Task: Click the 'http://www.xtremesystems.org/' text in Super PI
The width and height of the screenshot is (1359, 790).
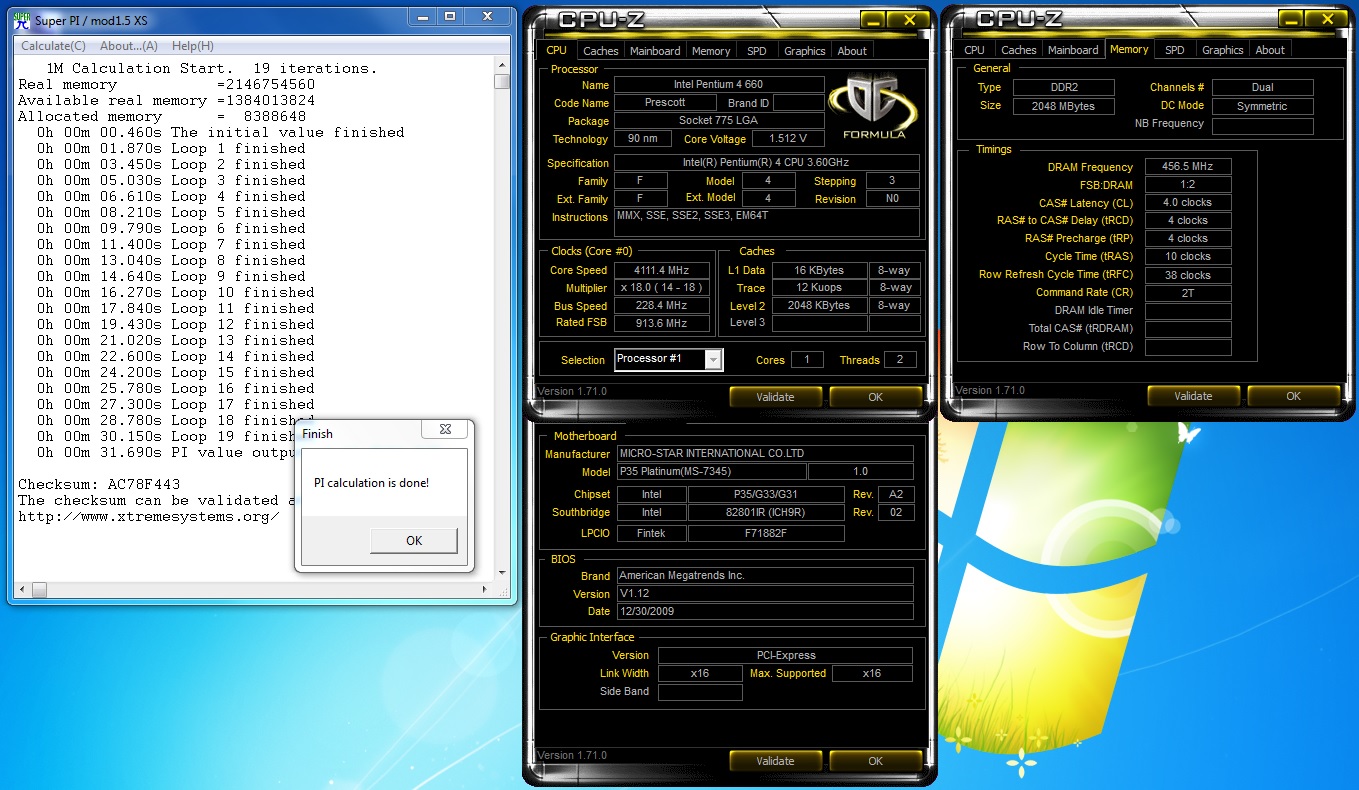Action: 149,516
